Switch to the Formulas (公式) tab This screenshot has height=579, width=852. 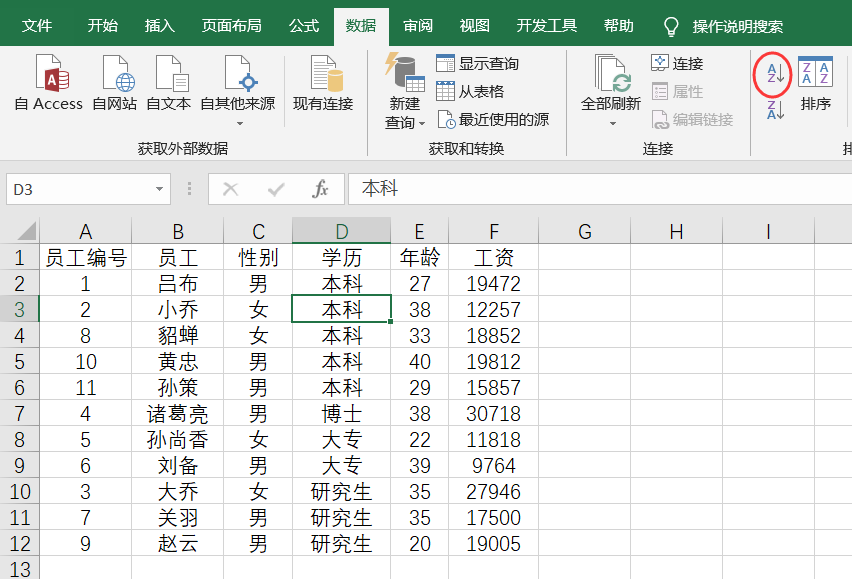click(x=304, y=26)
